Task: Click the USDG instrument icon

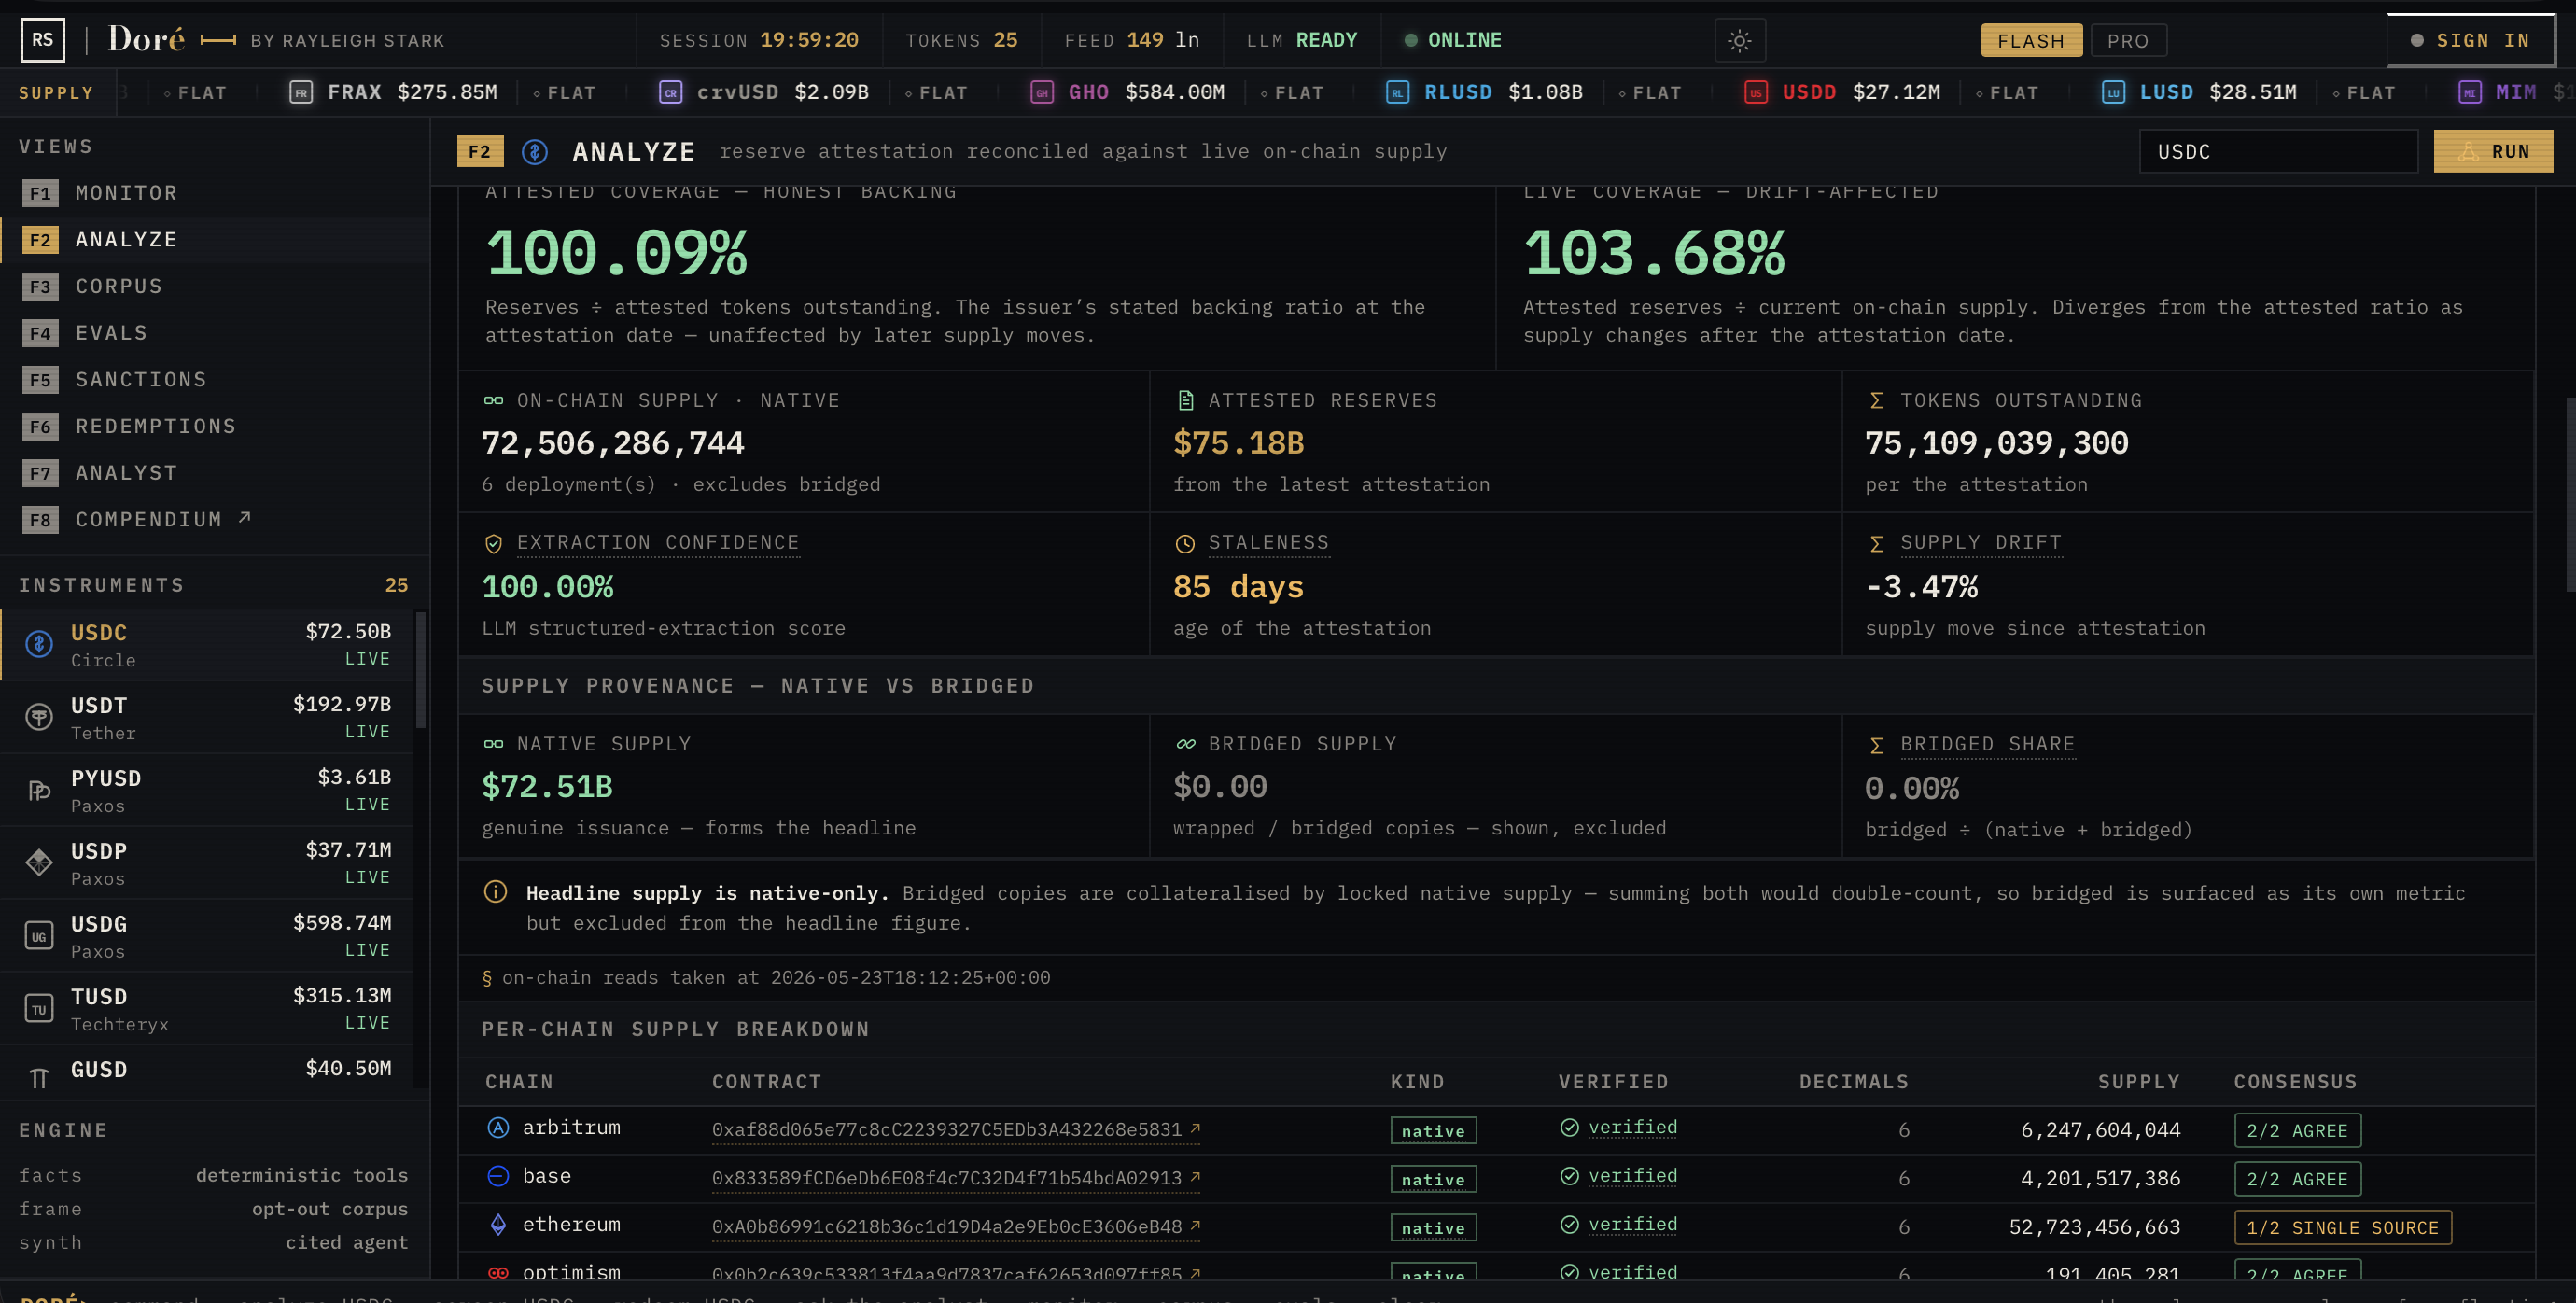Action: (x=39, y=936)
